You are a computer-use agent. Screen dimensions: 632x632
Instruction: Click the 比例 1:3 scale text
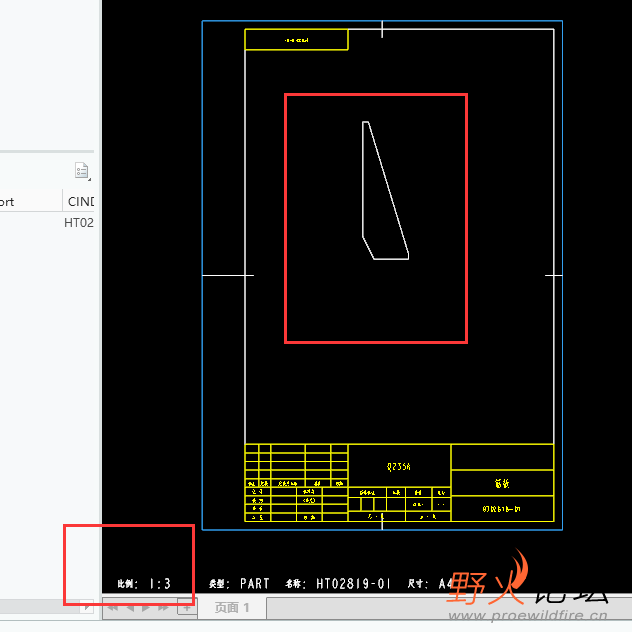144,584
